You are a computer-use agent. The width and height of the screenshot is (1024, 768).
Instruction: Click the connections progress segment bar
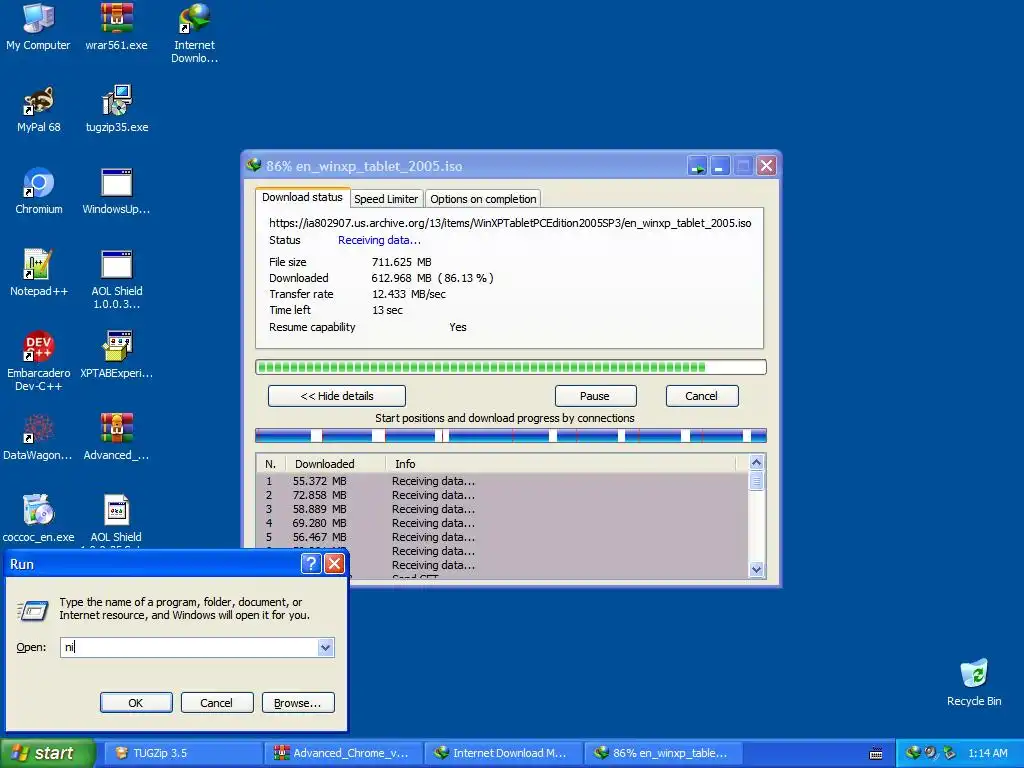[511, 436]
